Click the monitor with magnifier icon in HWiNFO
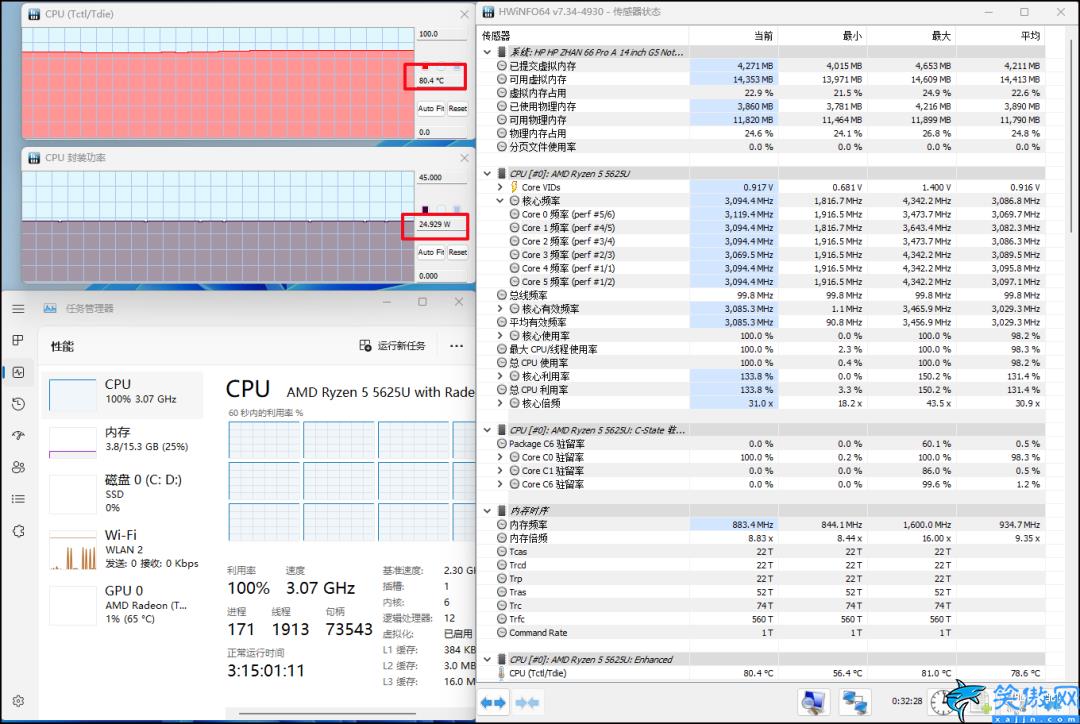This screenshot has height=724, width=1080. click(x=813, y=702)
